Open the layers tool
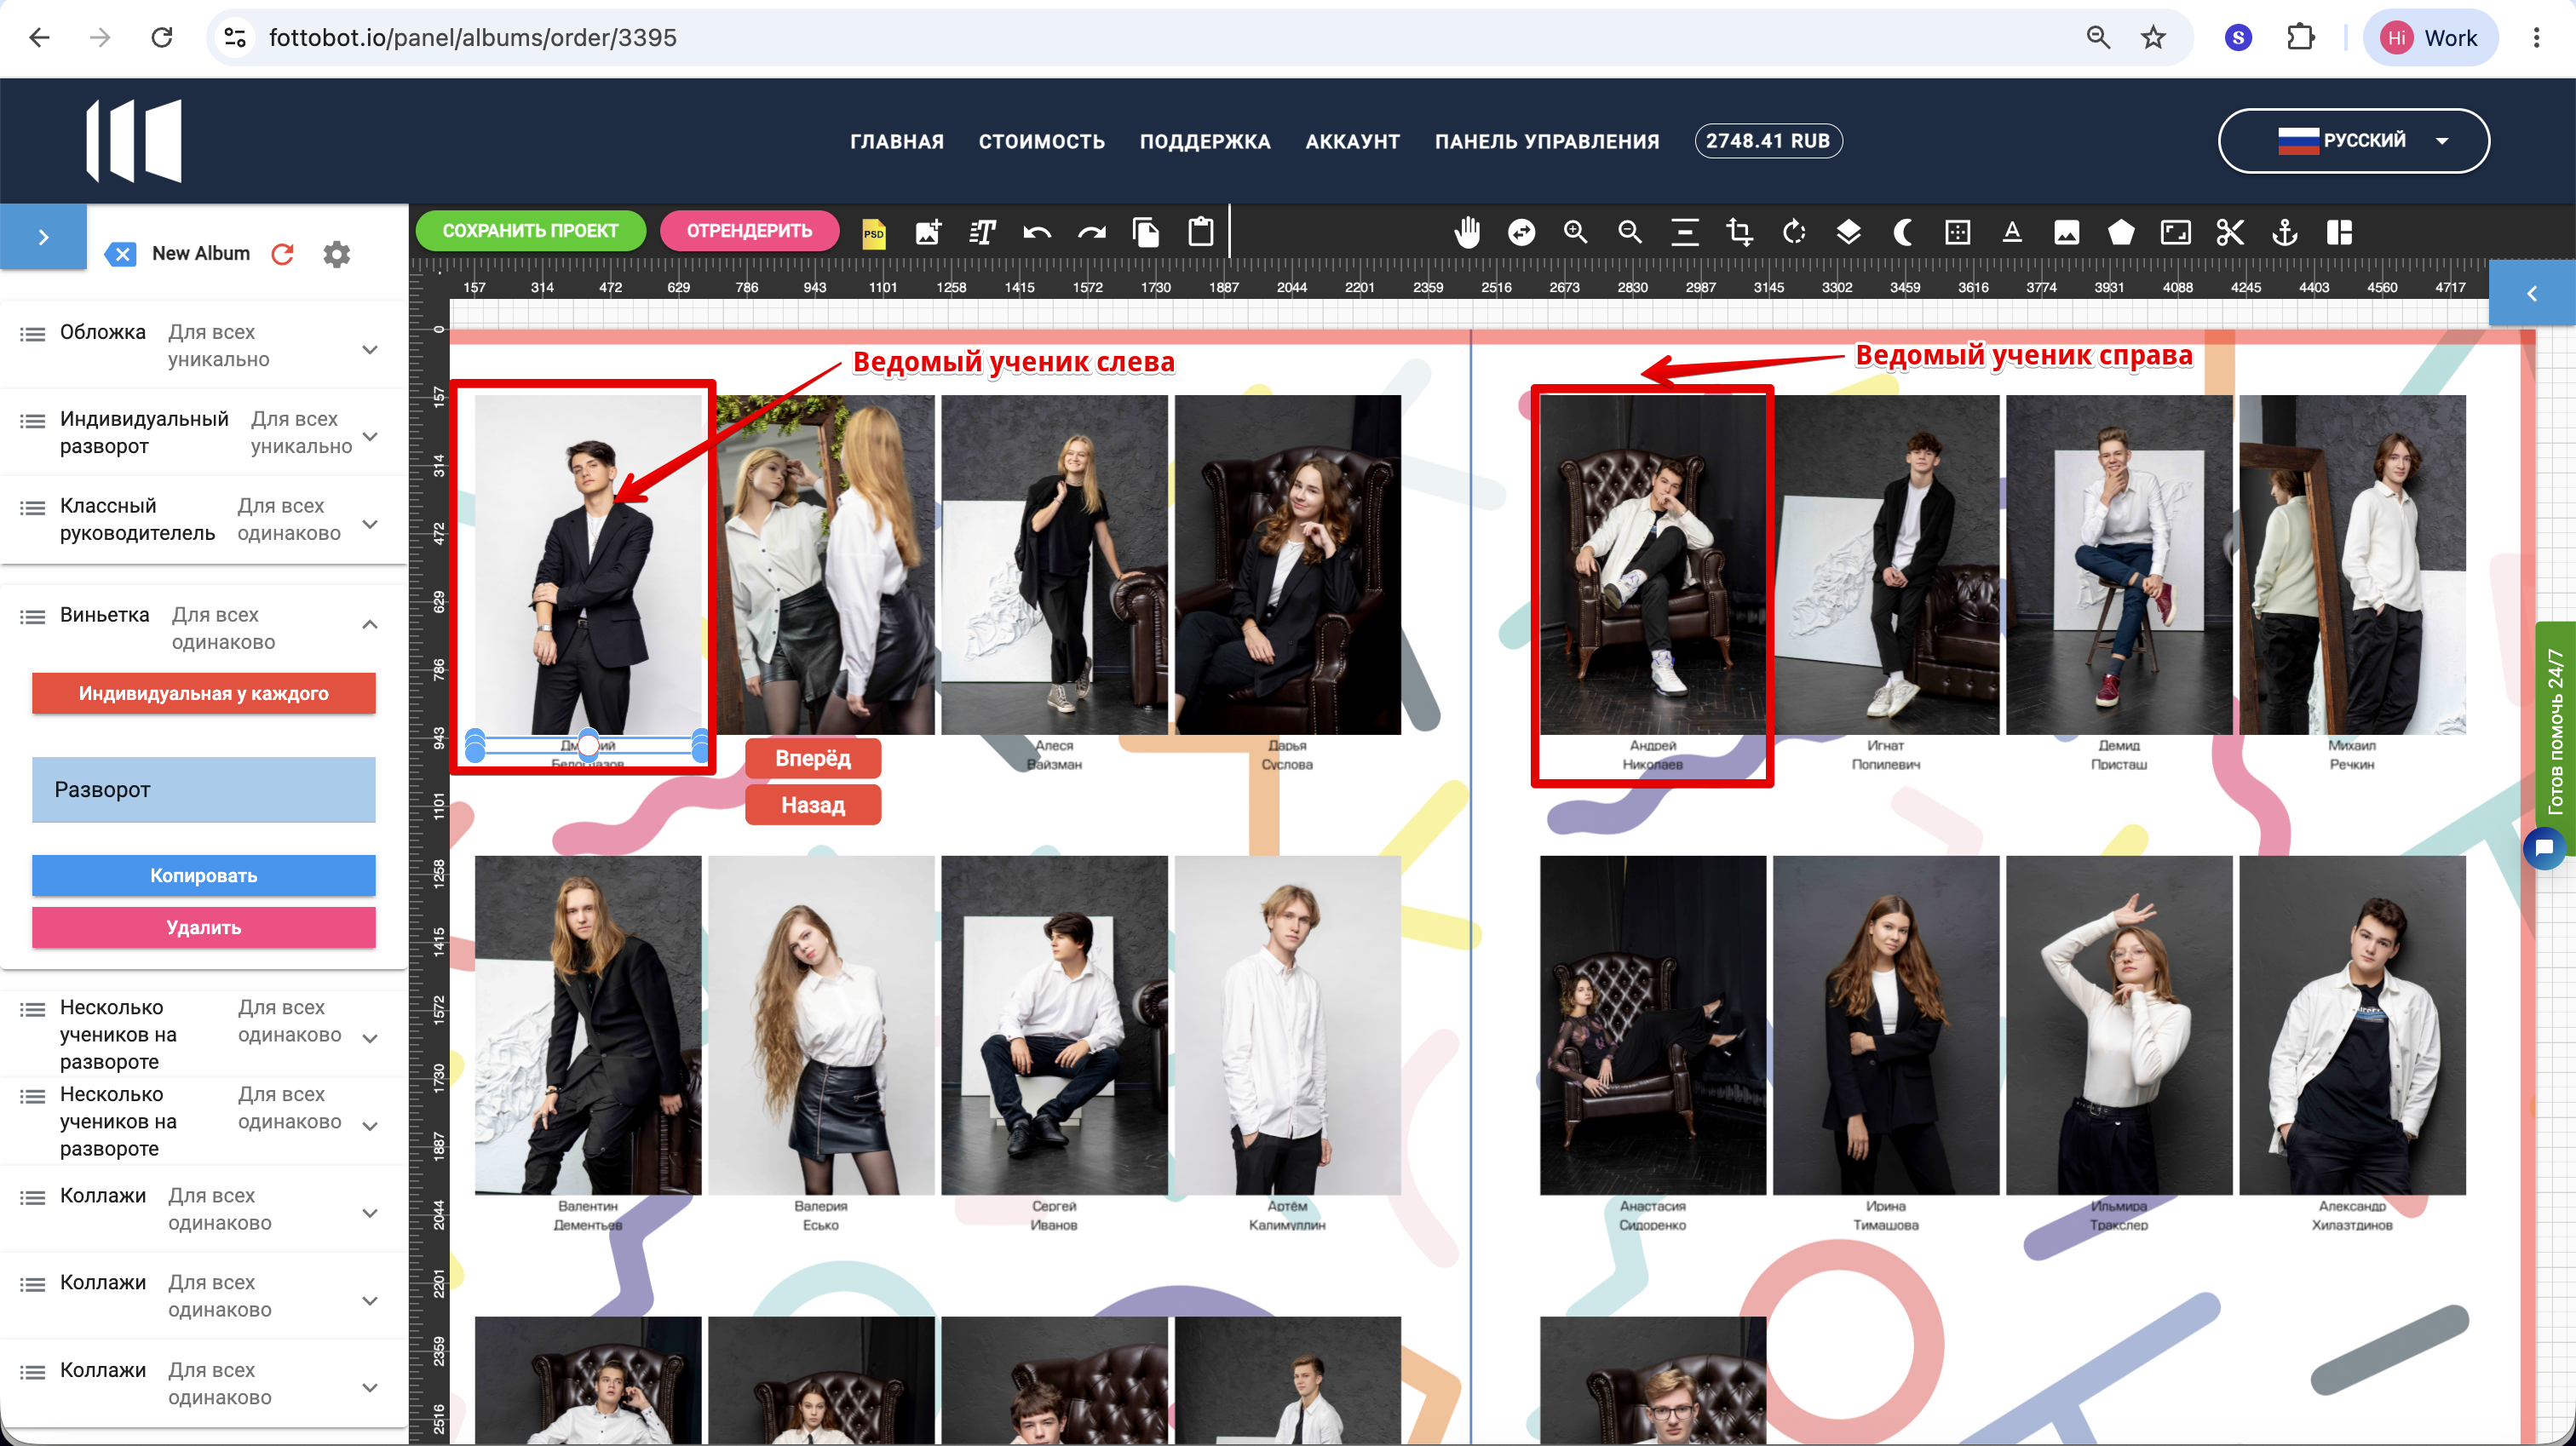Screen dimensions: 2576x1446 pyautogui.click(x=1848, y=233)
